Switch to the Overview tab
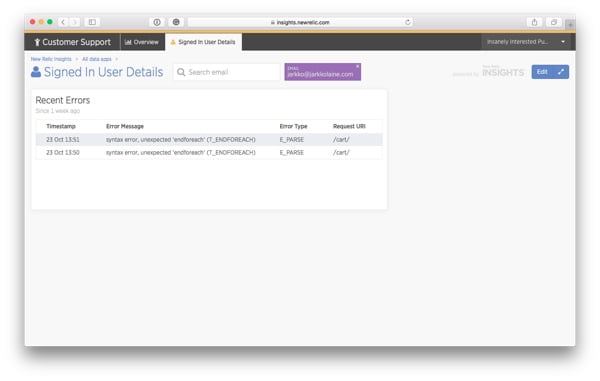The image size is (600, 381). coord(142,42)
